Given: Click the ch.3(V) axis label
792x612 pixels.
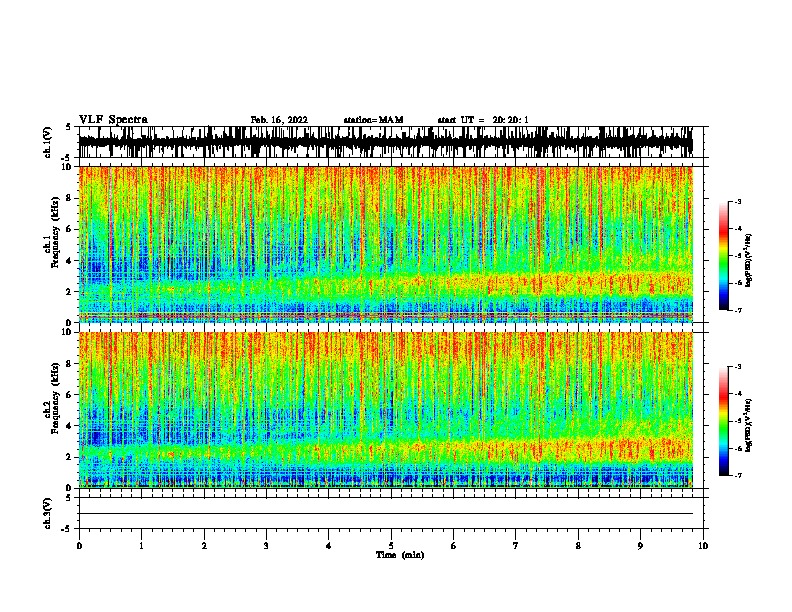Looking at the screenshot, I should tap(48, 513).
